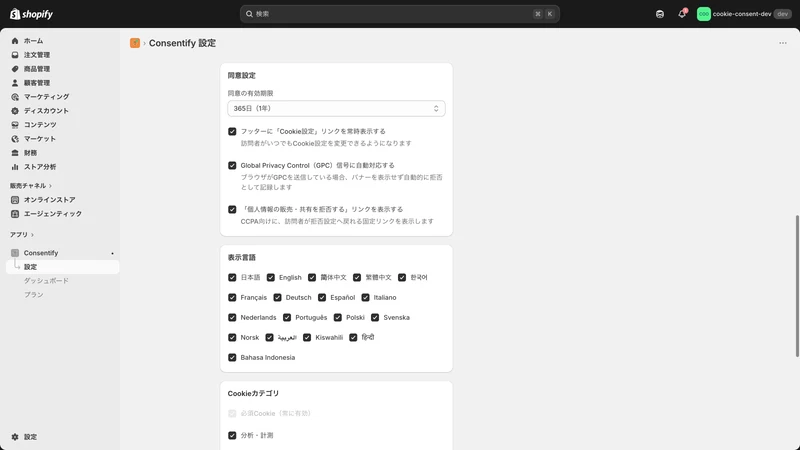The image size is (800, 450).
Task: Uncheck the Español language checkbox
Action: 322,297
